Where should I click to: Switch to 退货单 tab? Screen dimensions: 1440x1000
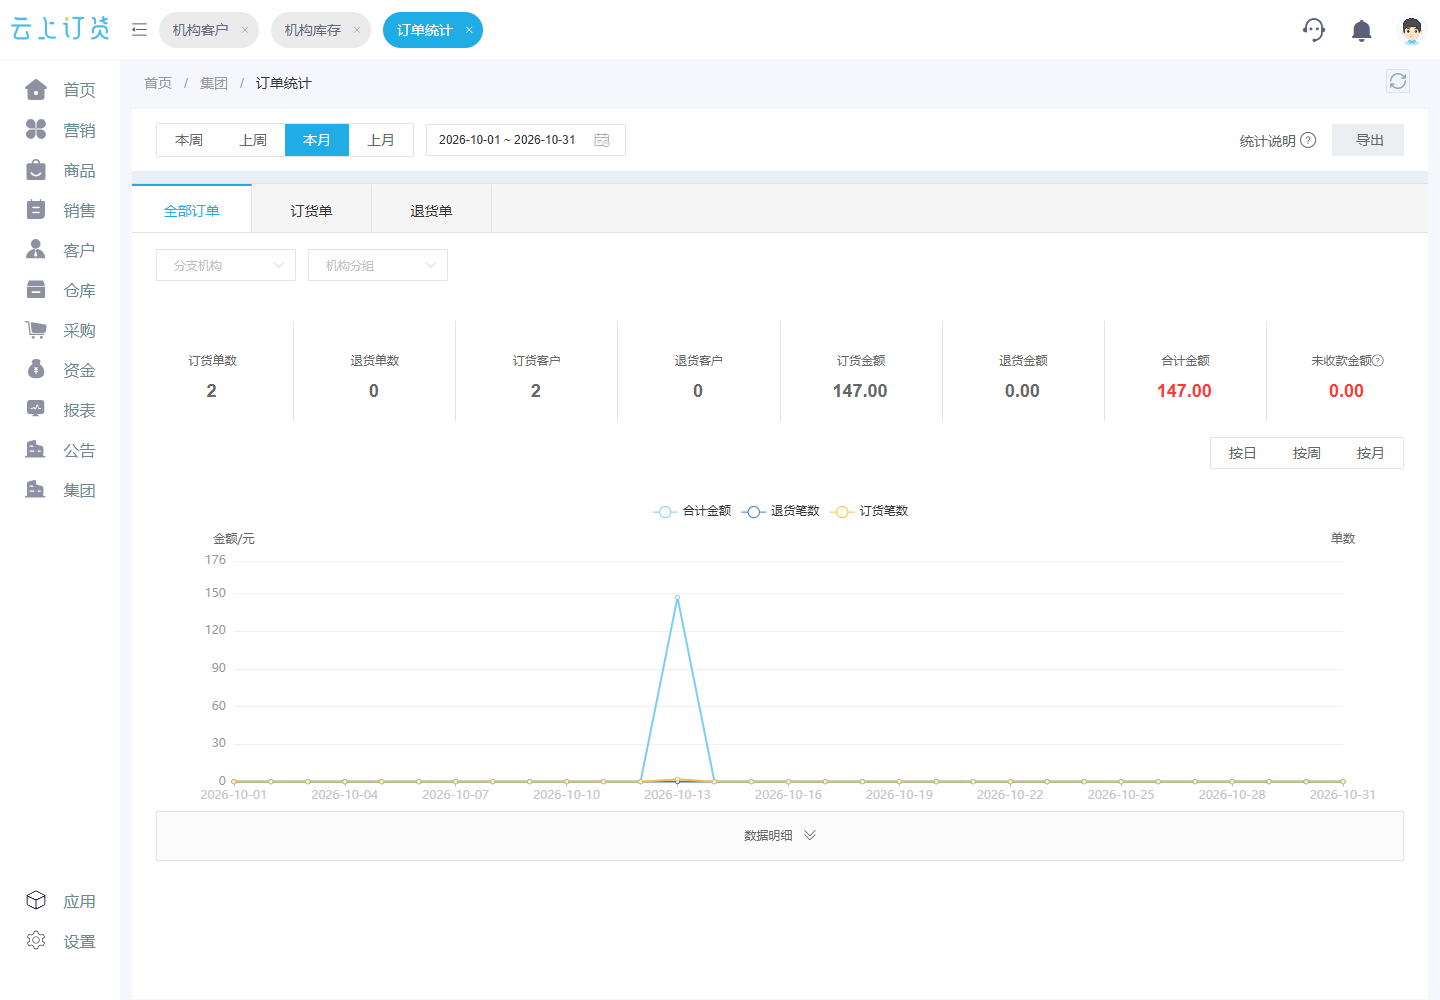(431, 211)
